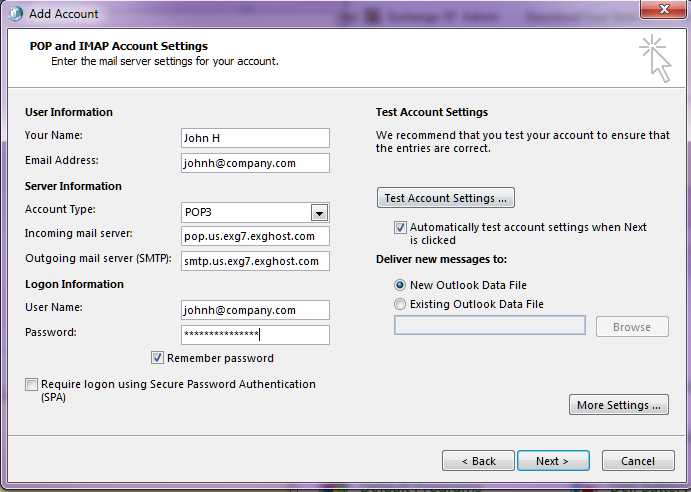
Task: Focus the Your Name text field
Action: [x=255, y=138]
